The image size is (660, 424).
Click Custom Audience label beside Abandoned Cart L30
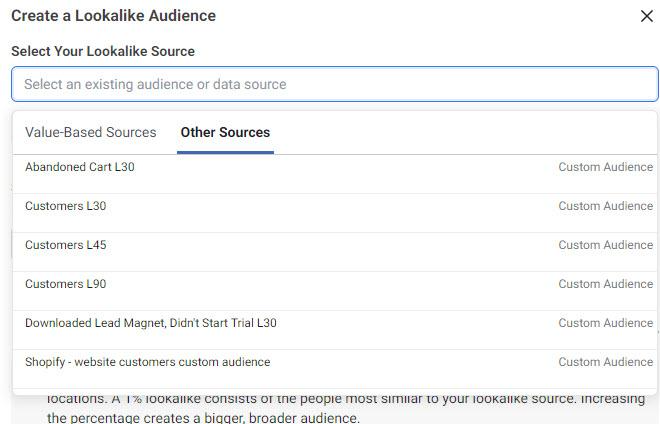pyautogui.click(x=605, y=167)
